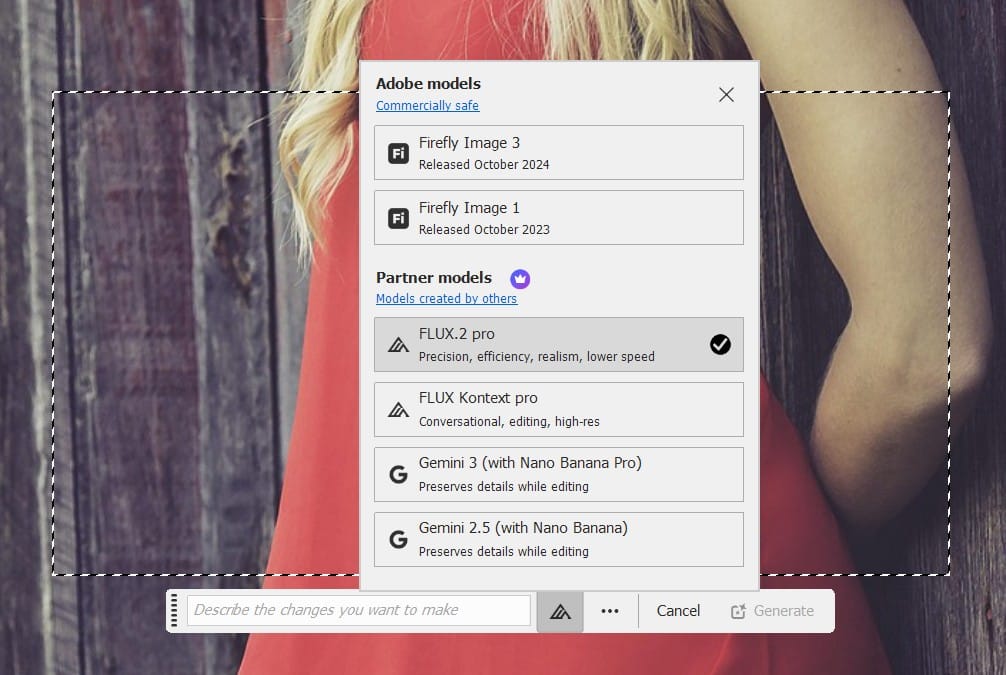Close the model selection panel

[x=726, y=95]
